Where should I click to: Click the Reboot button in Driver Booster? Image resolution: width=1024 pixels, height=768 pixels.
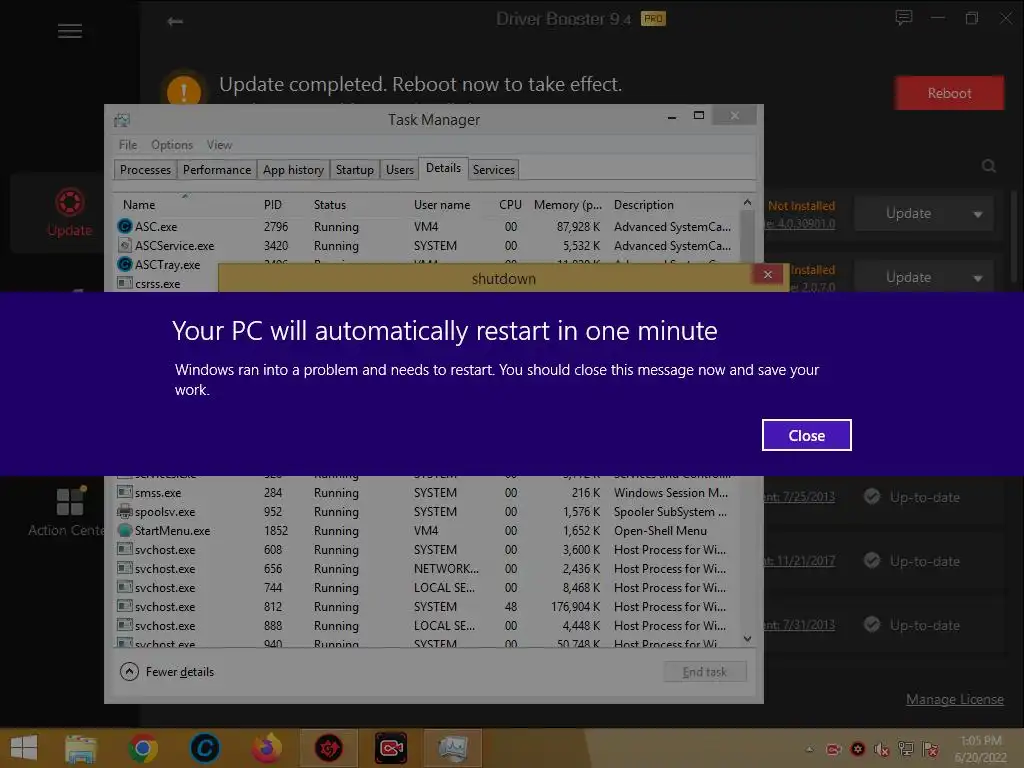(950, 93)
